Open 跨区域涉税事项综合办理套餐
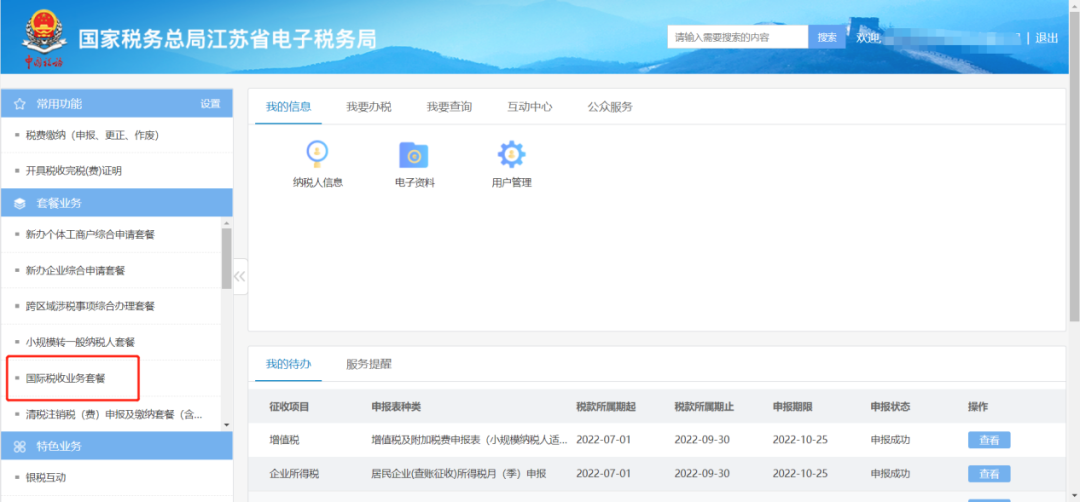Viewport: 1080px width, 502px height. coord(90,306)
